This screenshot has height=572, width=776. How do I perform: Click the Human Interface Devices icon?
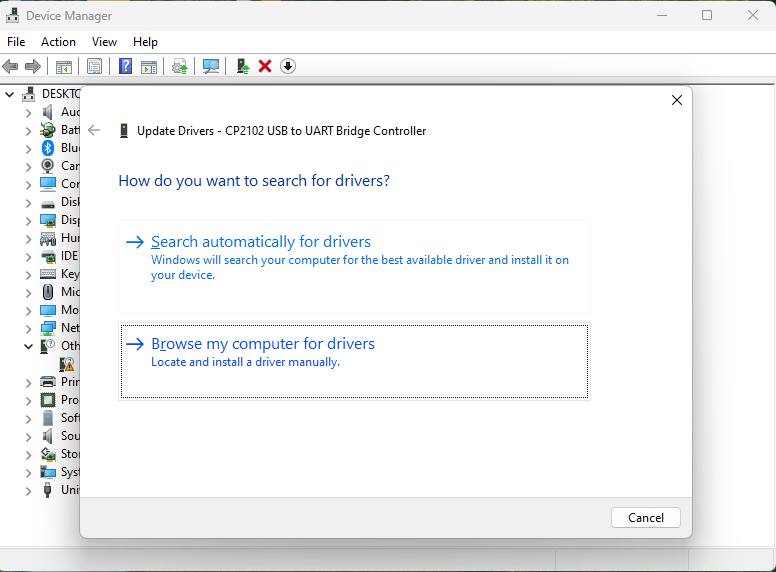(48, 238)
